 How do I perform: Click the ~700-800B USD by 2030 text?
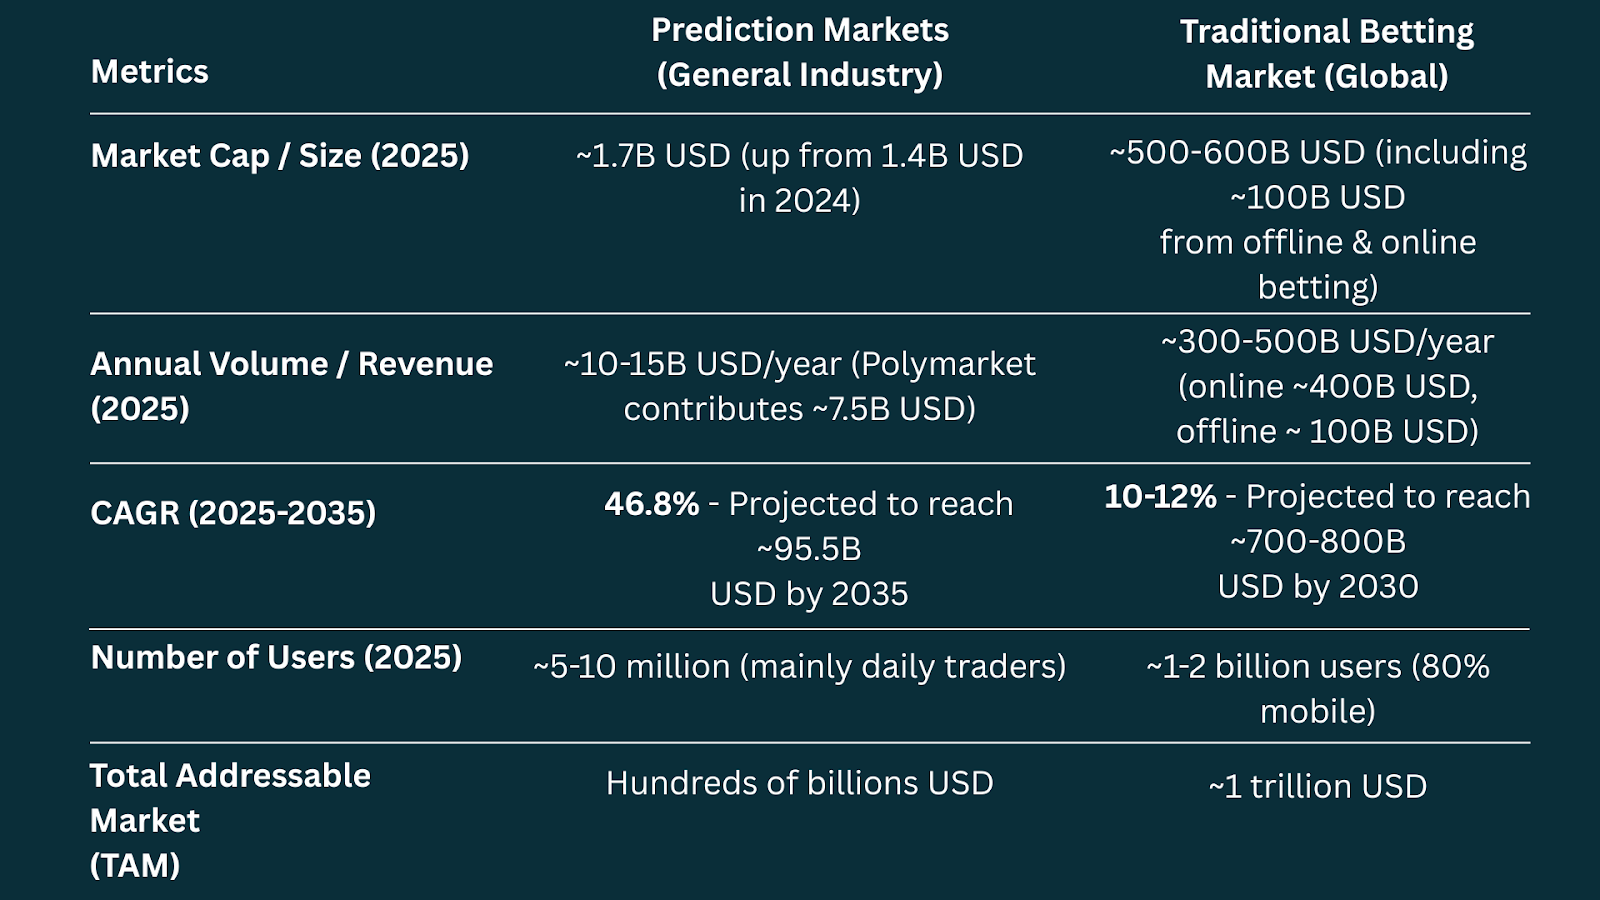[1317, 564]
